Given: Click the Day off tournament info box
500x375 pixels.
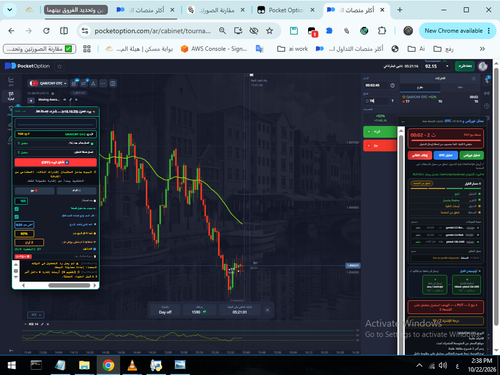Looking at the screenshot, I should point(165,310).
